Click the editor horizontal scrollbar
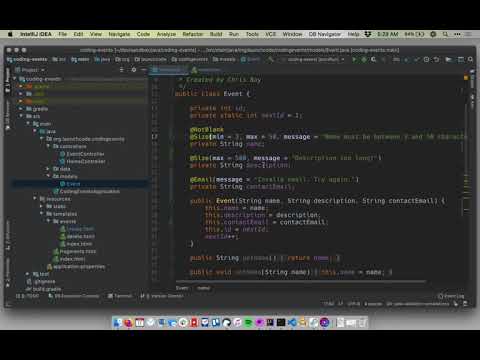This screenshot has height=360, width=480. tap(301, 282)
